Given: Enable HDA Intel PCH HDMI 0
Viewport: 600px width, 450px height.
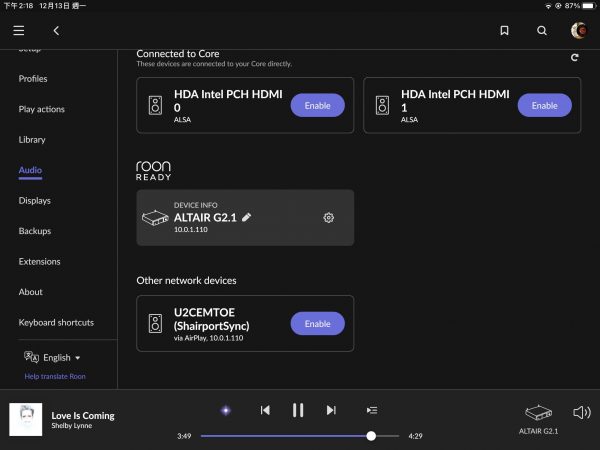Looking at the screenshot, I should (x=318, y=105).
